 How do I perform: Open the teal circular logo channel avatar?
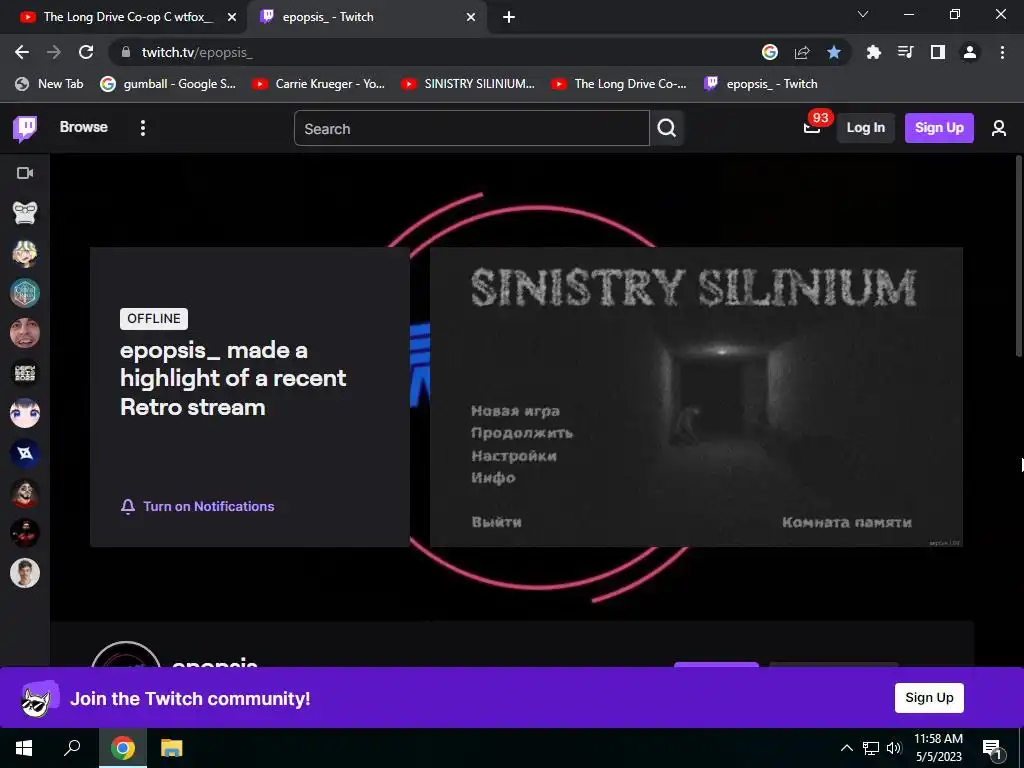pyautogui.click(x=25, y=293)
